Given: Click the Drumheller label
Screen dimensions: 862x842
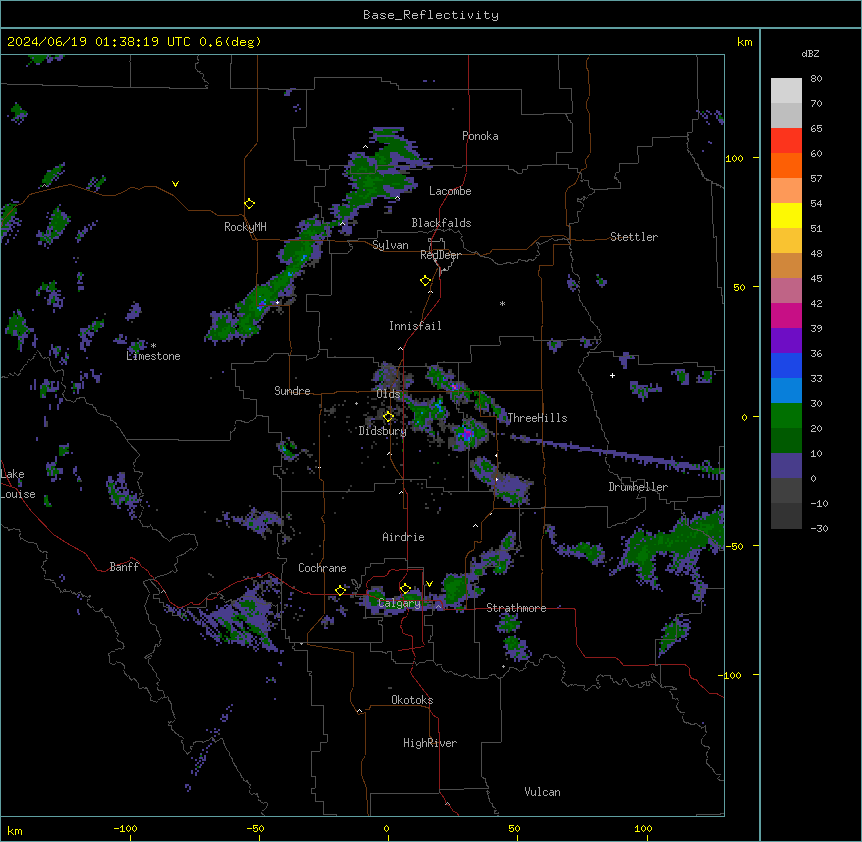Looking at the screenshot, I should (638, 487).
